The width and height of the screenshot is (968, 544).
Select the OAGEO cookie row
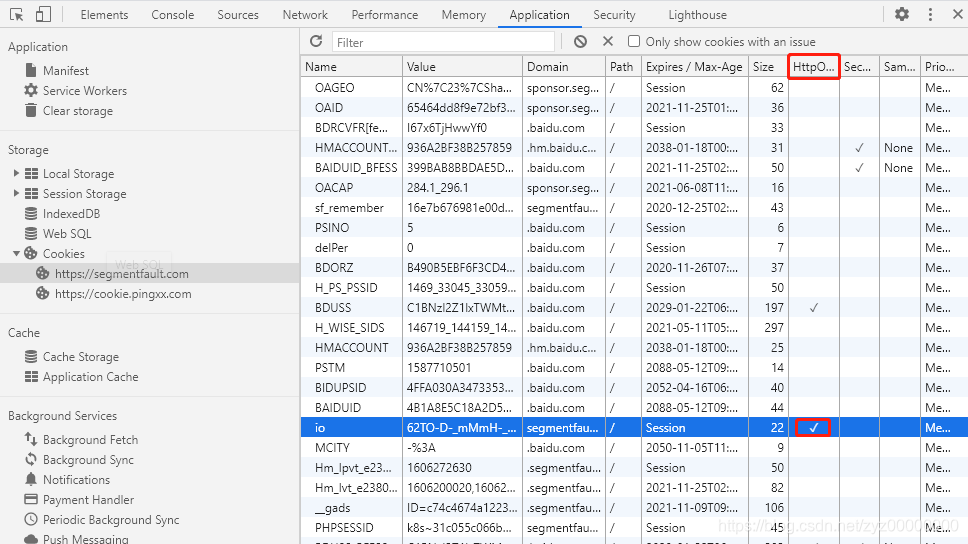click(634, 88)
